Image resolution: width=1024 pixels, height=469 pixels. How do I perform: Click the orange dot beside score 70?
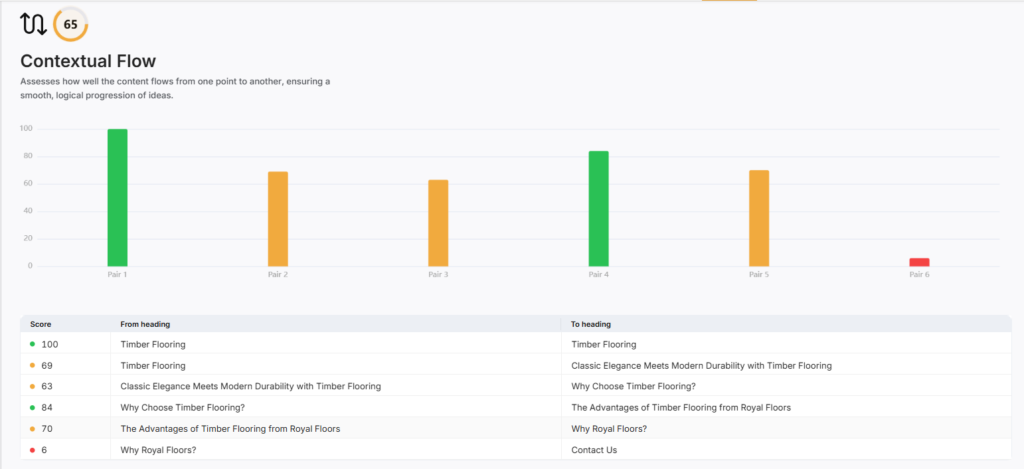(33, 429)
